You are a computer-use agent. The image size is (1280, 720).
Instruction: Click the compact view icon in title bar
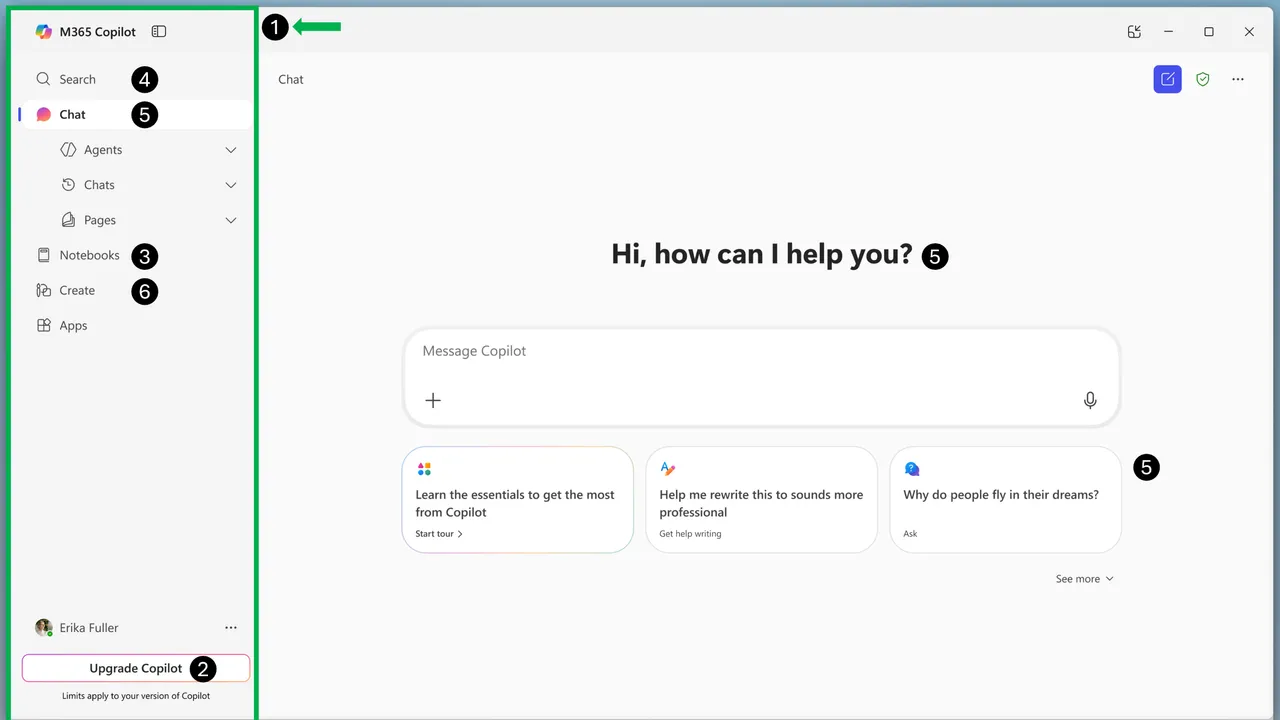coord(1134,32)
